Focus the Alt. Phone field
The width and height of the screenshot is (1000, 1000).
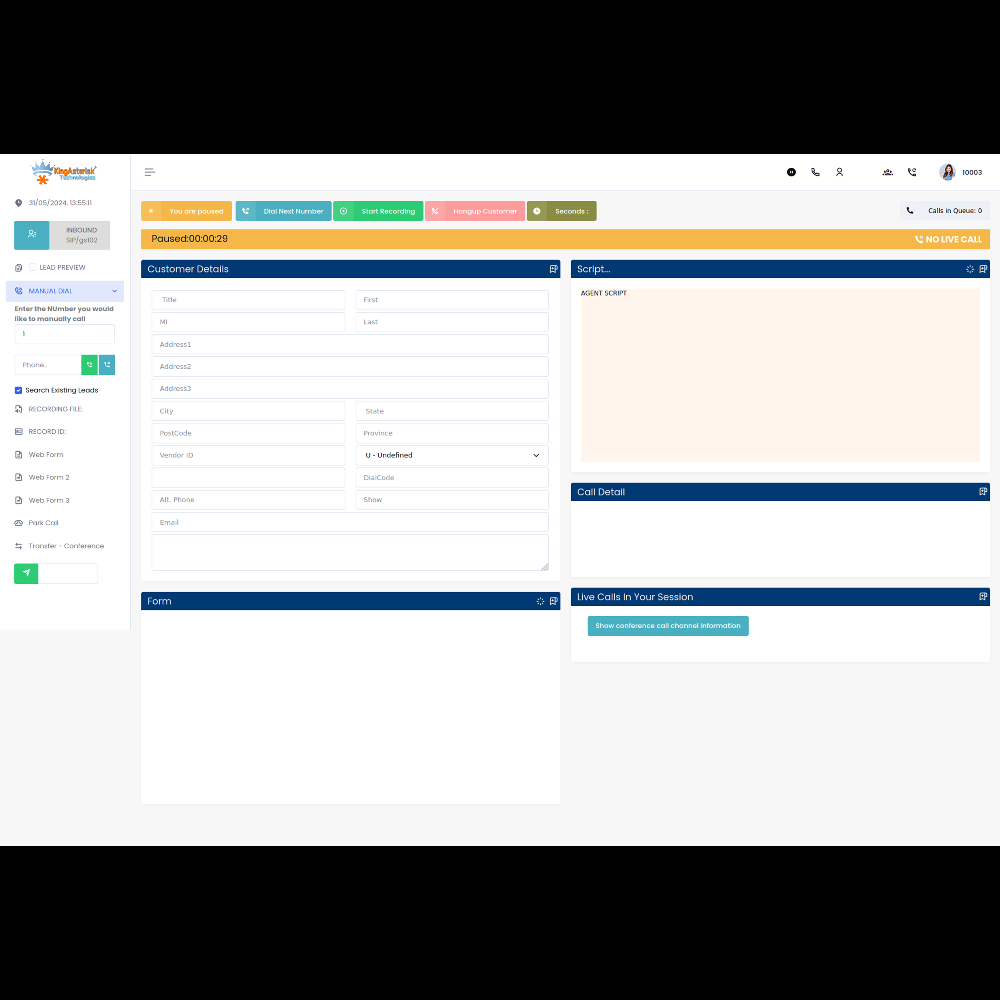tap(248, 500)
